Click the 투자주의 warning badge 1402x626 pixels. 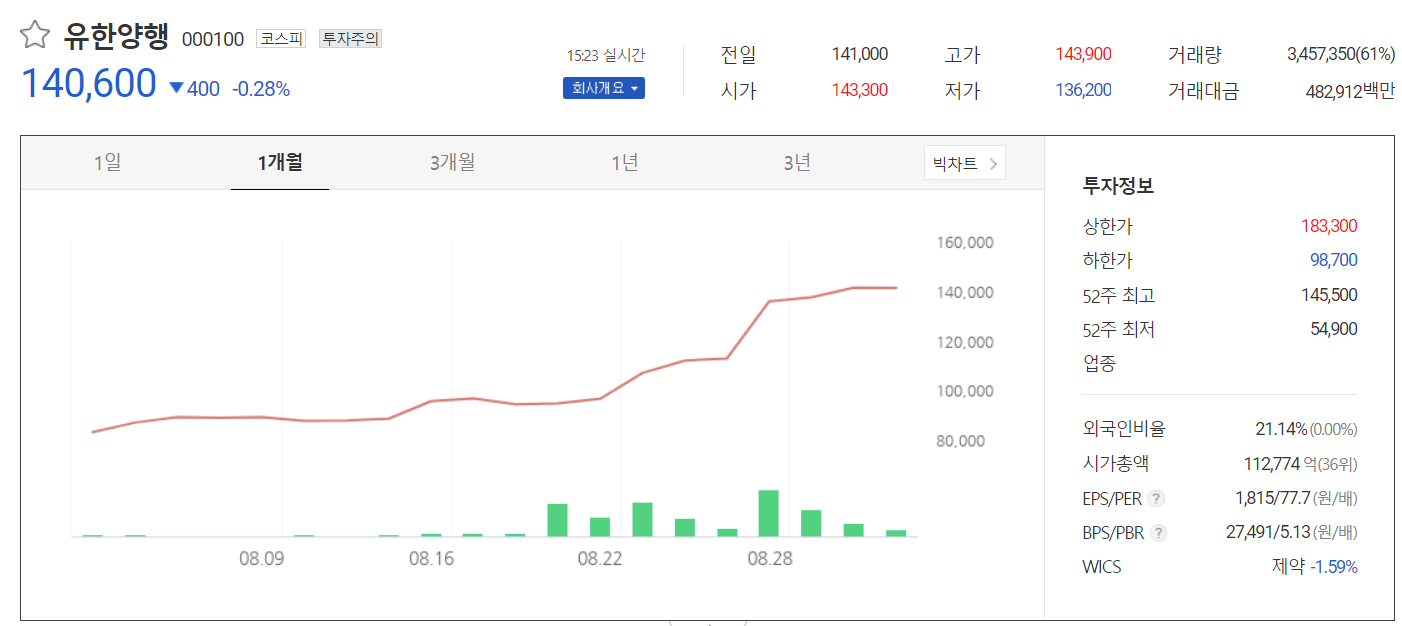[350, 39]
